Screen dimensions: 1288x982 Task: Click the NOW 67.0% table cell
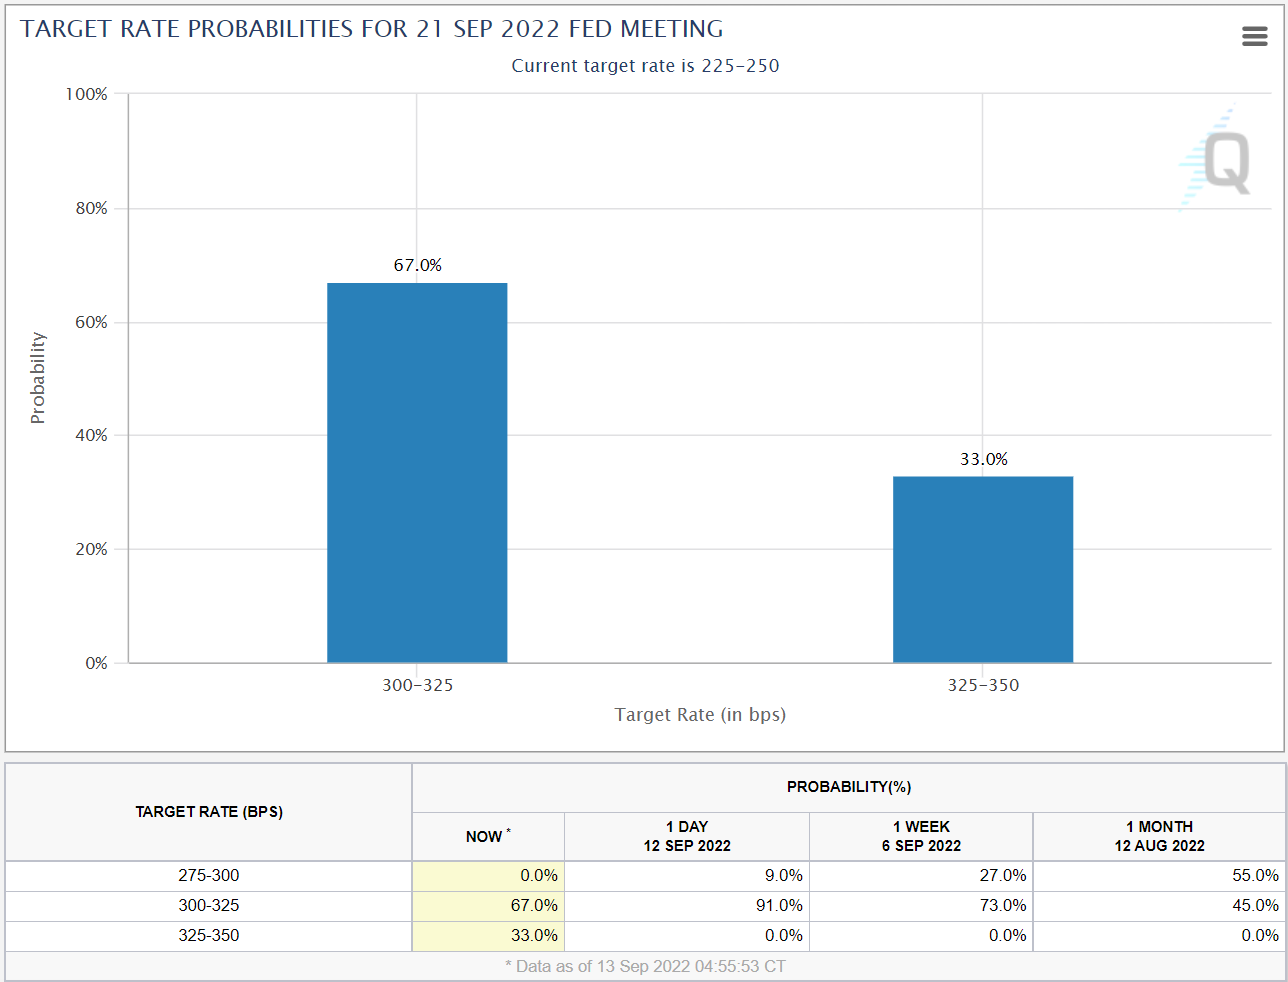tap(488, 905)
